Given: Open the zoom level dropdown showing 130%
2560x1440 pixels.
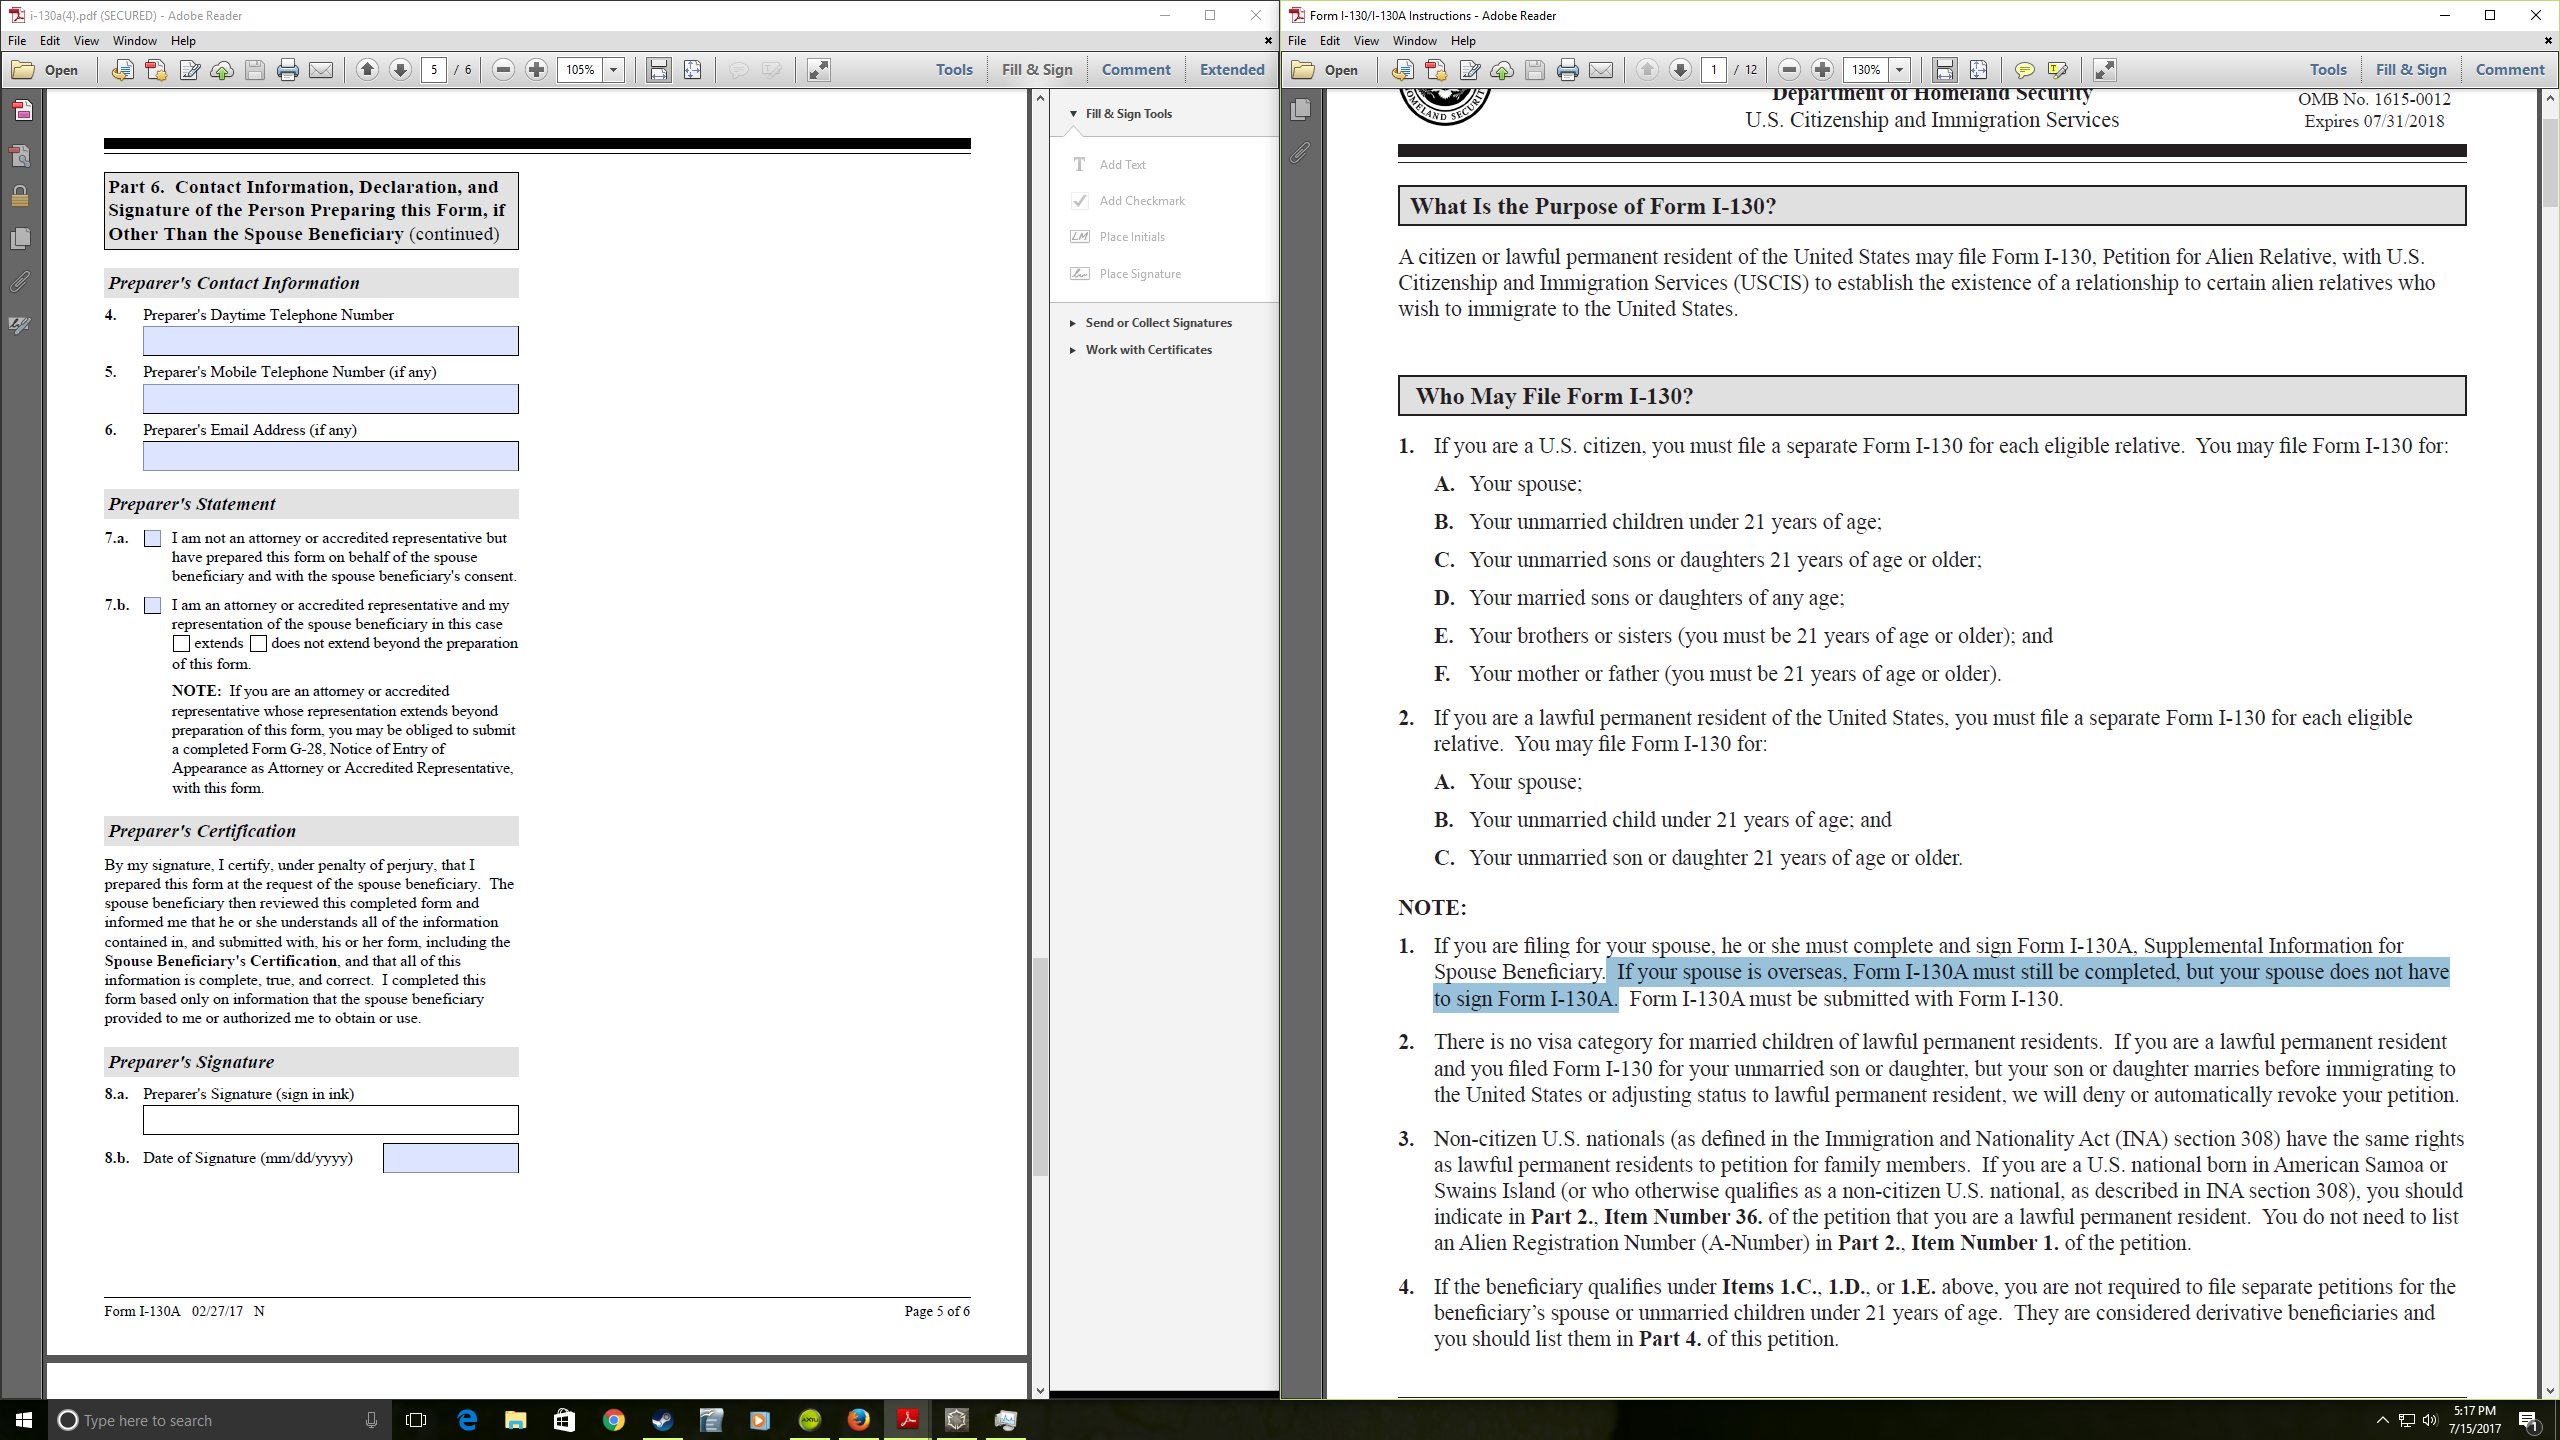Looking at the screenshot, I should click(1899, 70).
